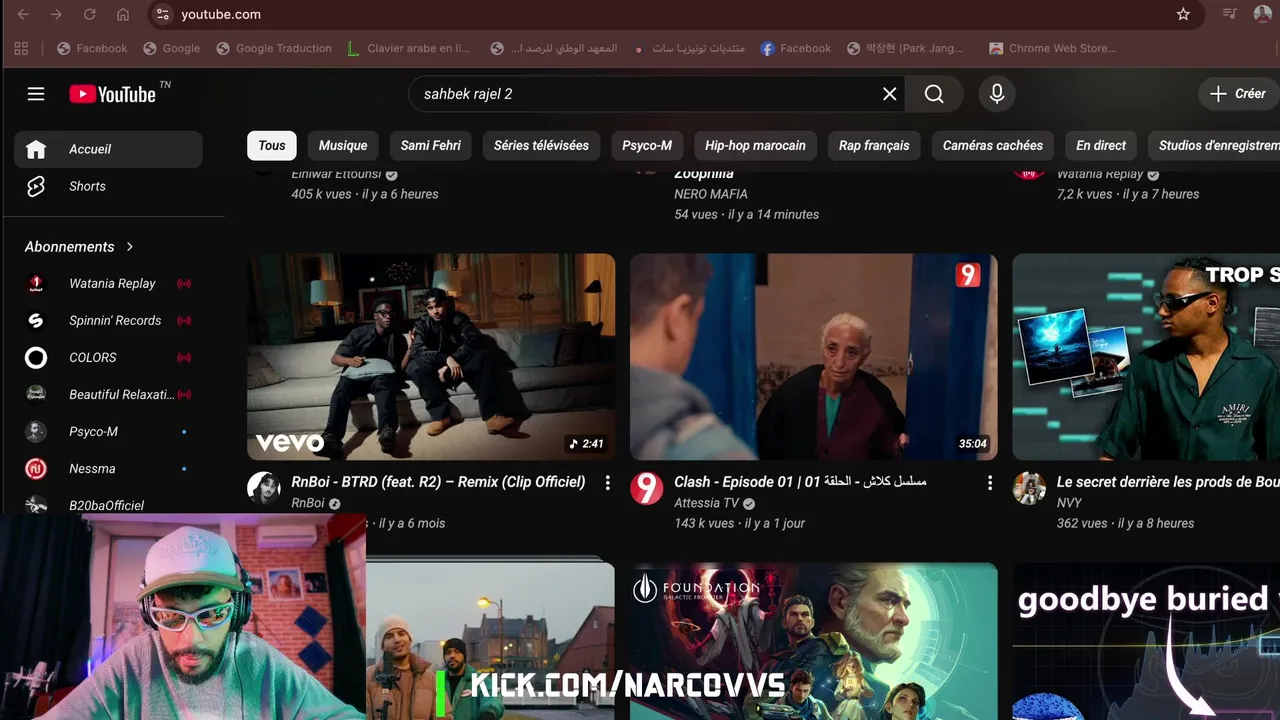Image resolution: width=1280 pixels, height=720 pixels.
Task: Open more options for RnBoi BTRD video
Action: pos(607,482)
